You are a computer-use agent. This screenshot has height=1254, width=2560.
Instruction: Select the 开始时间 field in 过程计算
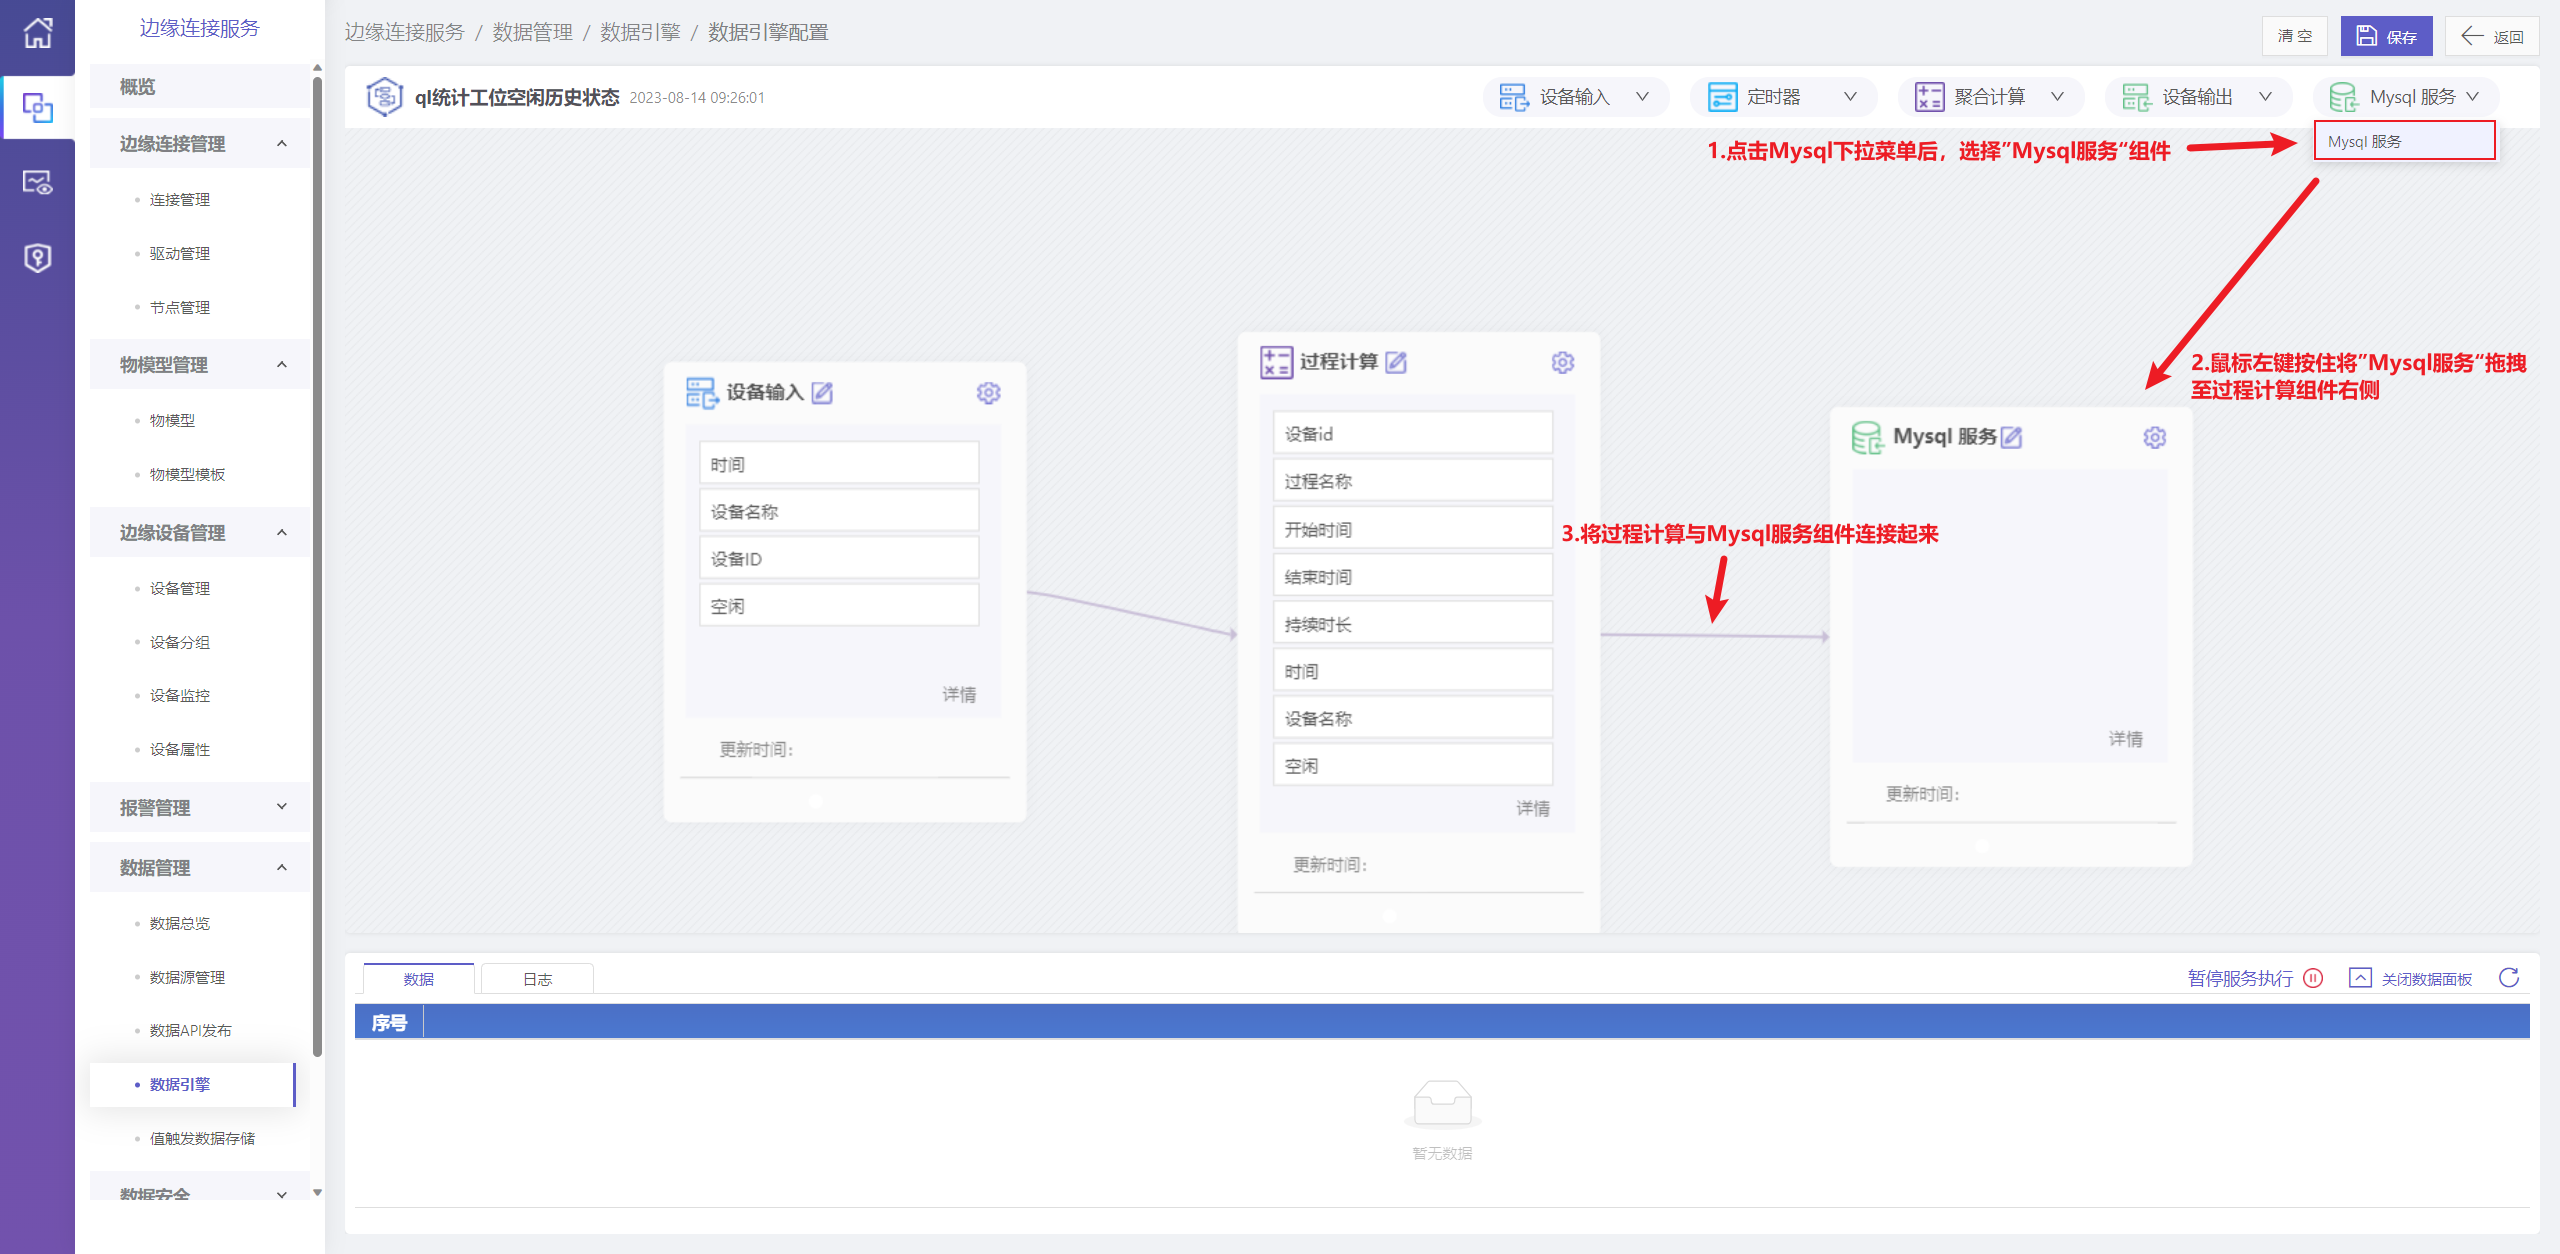pos(1412,529)
